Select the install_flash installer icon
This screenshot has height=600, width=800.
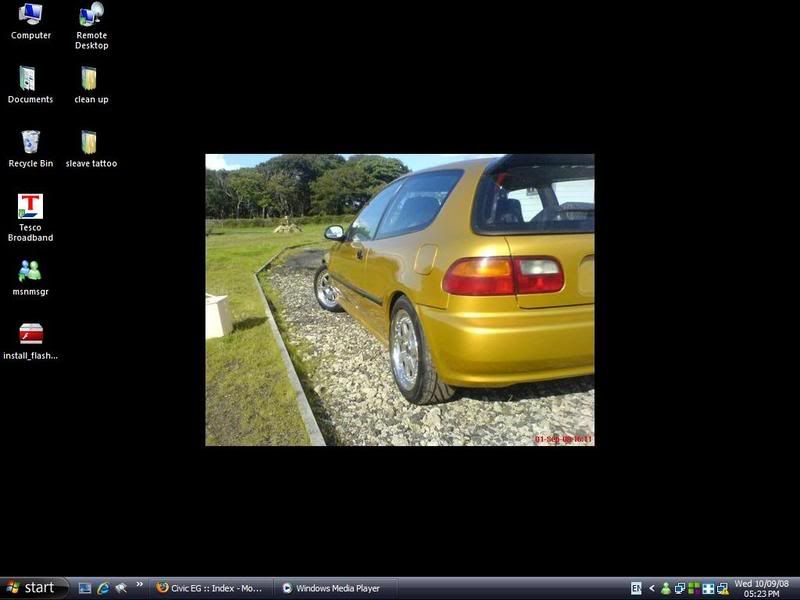click(31, 341)
